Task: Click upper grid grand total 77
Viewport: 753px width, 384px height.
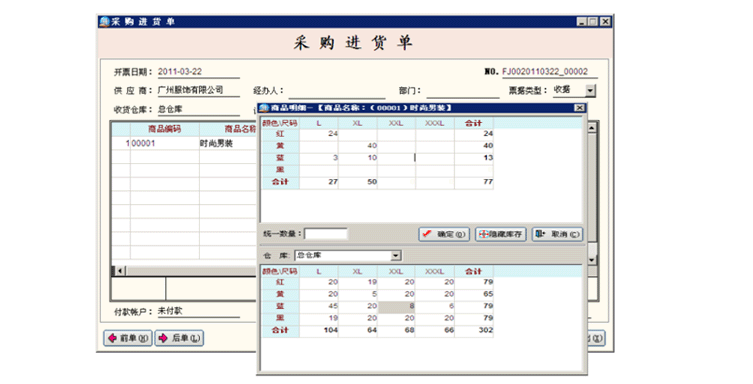Action: pyautogui.click(x=474, y=182)
